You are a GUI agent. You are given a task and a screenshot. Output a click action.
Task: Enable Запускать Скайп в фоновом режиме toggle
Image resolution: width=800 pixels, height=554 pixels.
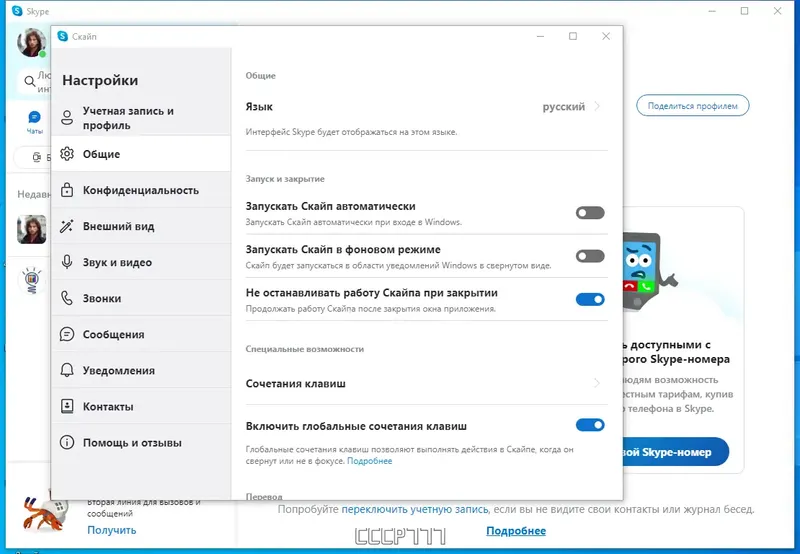(590, 256)
